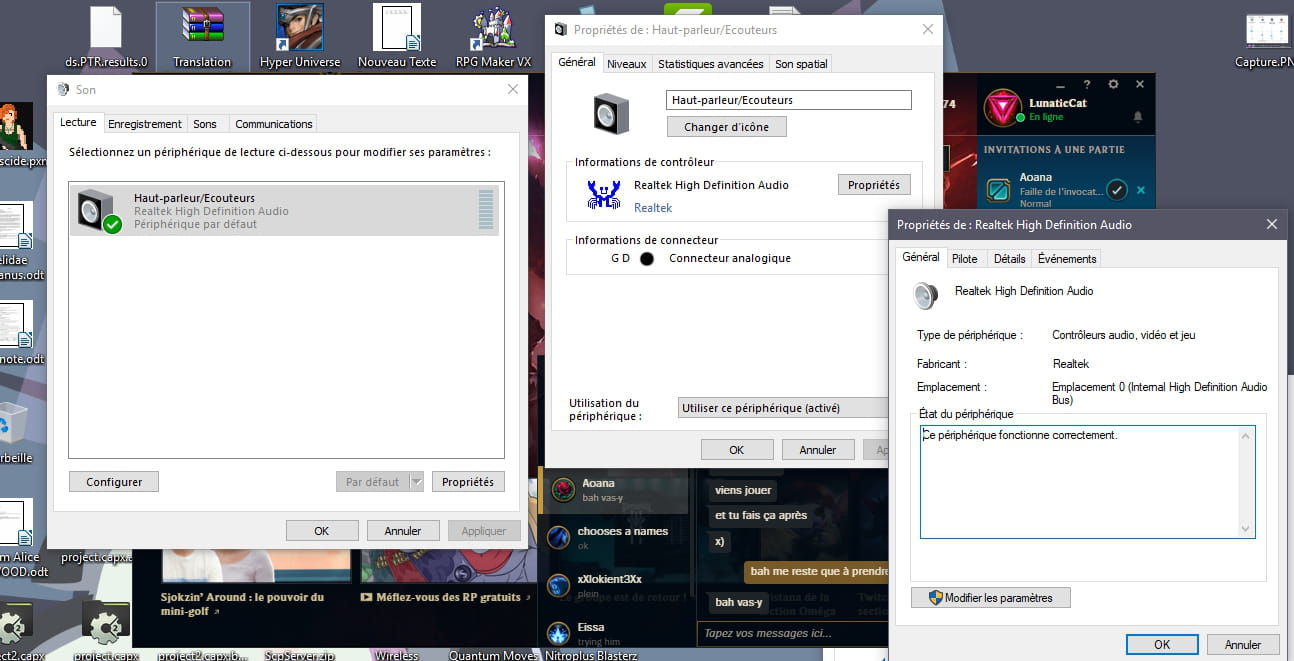Expand the Par défaut dropdown arrow

pyautogui.click(x=416, y=482)
